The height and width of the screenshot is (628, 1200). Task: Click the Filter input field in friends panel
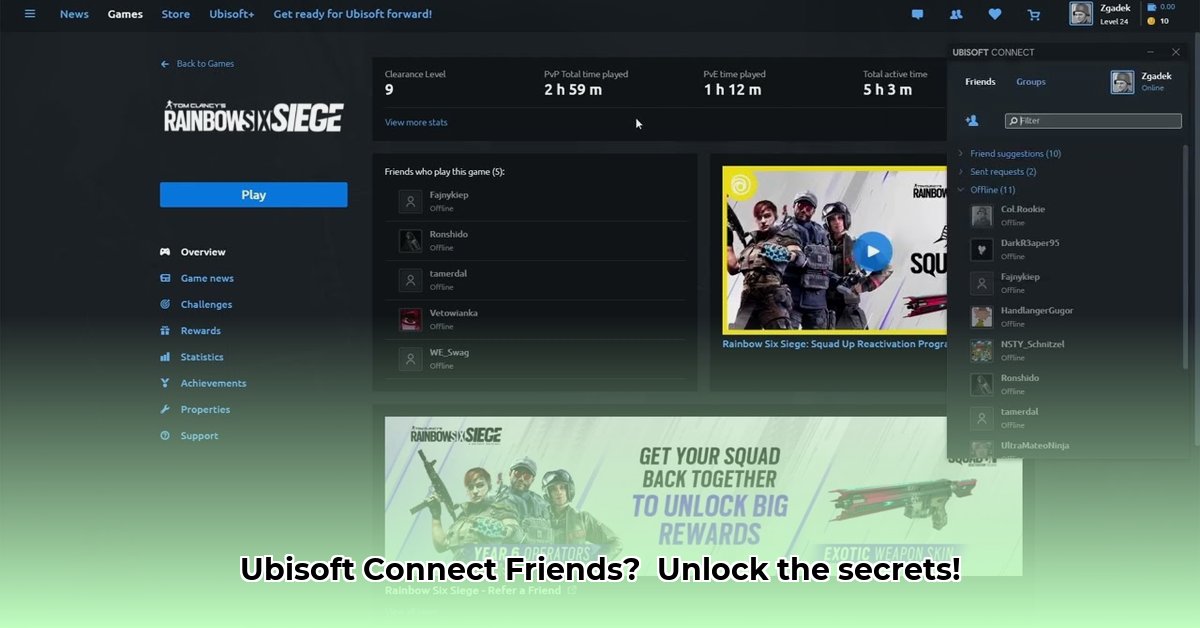point(1092,120)
